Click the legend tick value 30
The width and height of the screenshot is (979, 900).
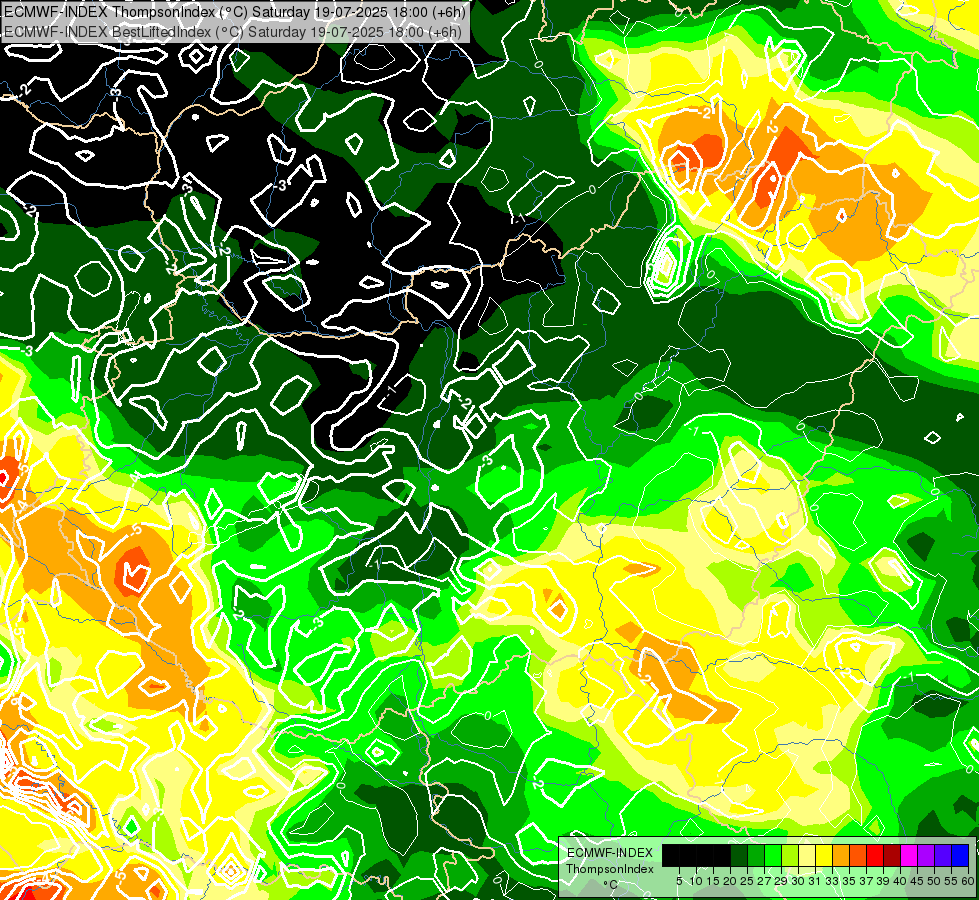click(x=798, y=881)
